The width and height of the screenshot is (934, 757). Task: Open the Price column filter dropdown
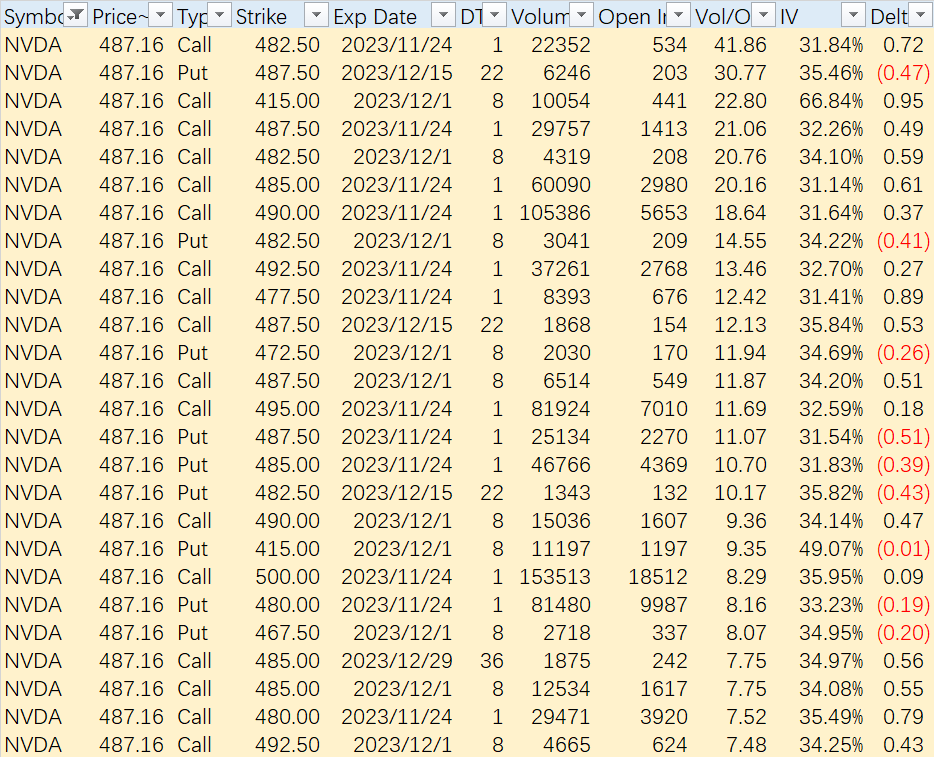coord(160,15)
